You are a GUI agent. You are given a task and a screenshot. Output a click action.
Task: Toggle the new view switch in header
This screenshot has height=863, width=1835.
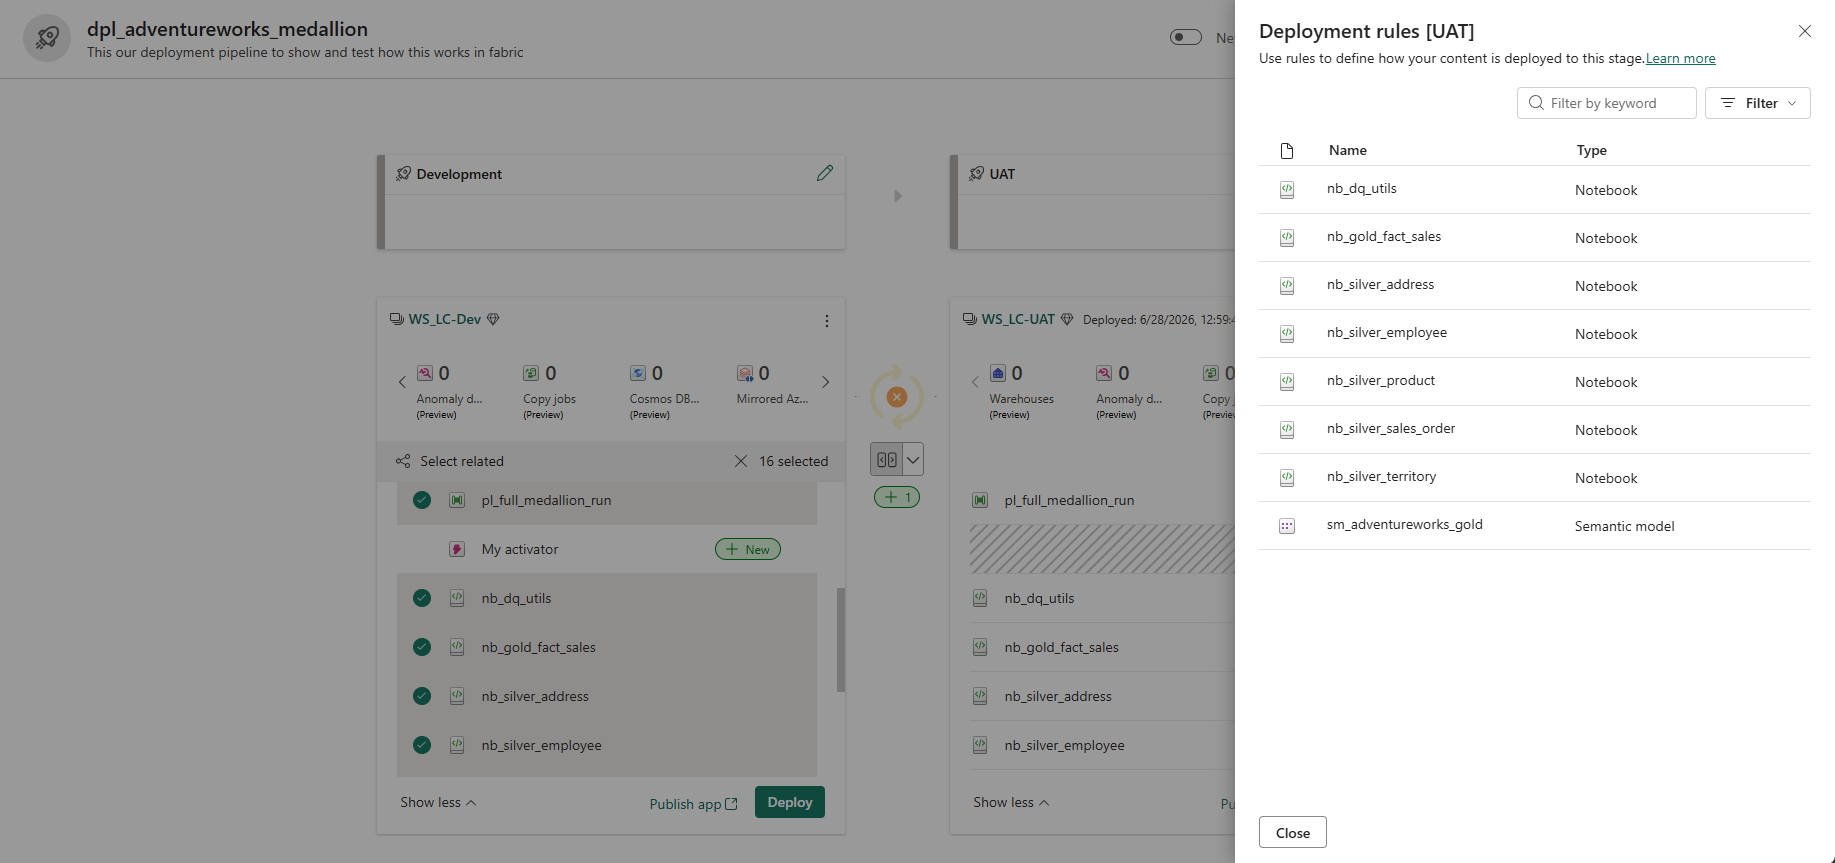click(x=1186, y=37)
